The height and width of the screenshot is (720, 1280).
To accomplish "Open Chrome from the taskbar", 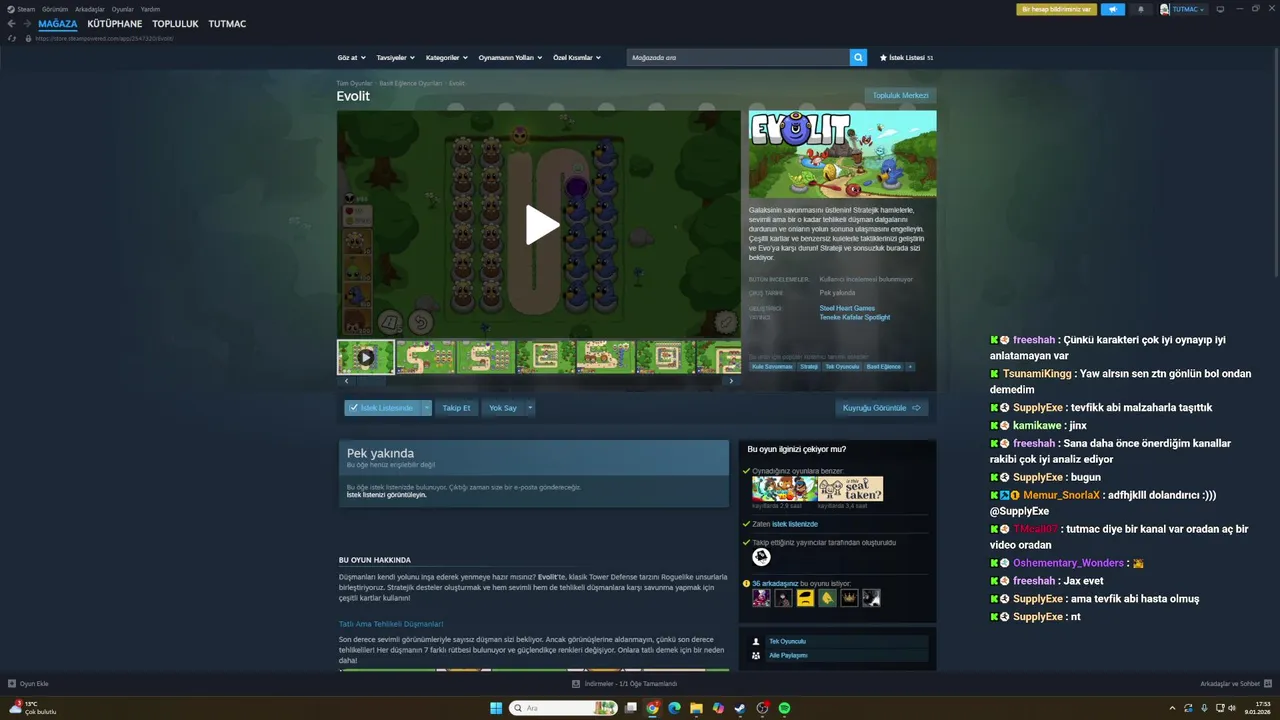I will point(653,708).
